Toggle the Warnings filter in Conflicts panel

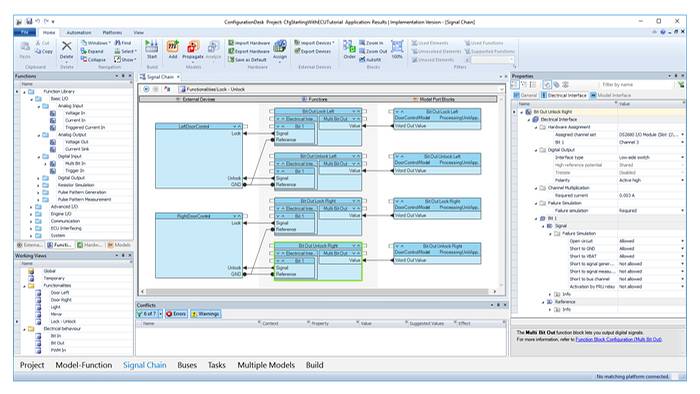(x=205, y=314)
